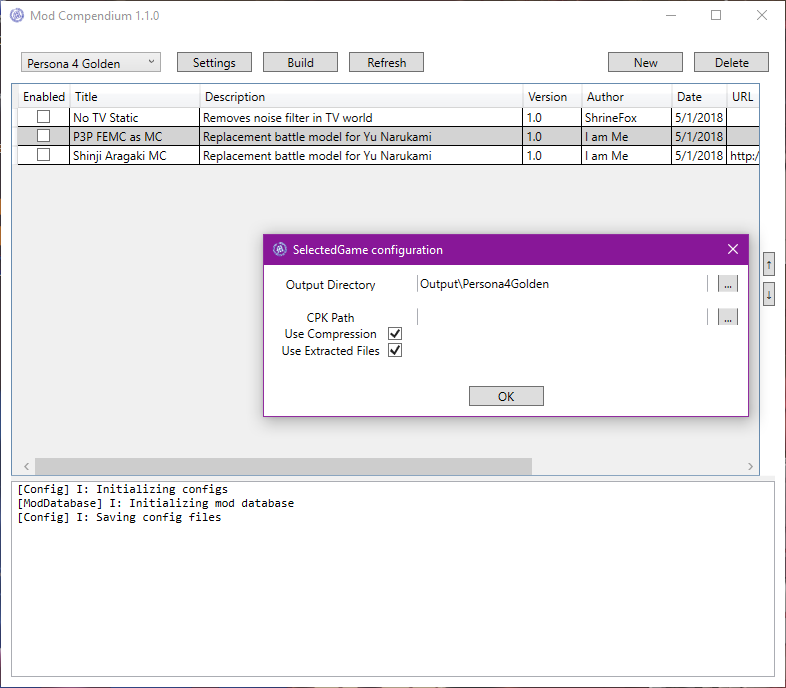Image resolution: width=786 pixels, height=688 pixels.
Task: Browse for Output Directory with ellipsis button
Action: coord(727,284)
